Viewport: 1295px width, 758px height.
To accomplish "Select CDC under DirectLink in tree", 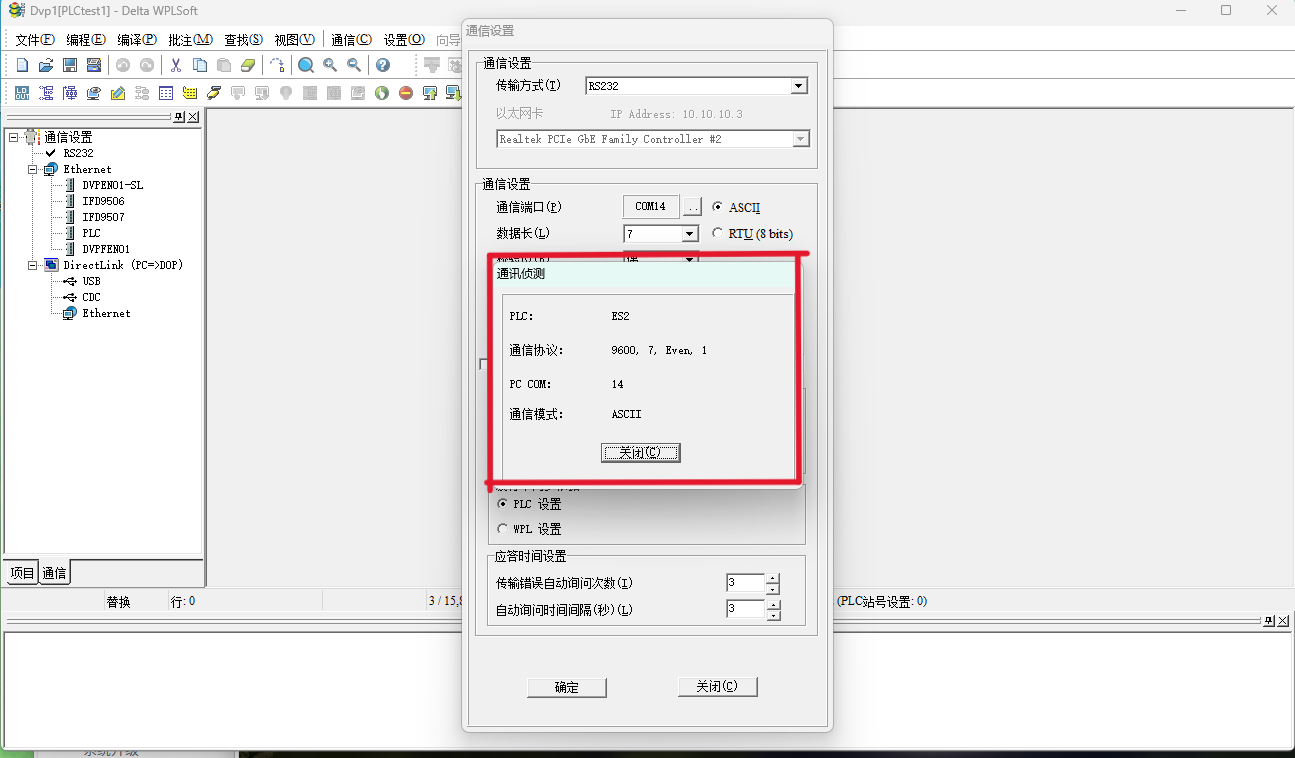I will pyautogui.click(x=91, y=297).
